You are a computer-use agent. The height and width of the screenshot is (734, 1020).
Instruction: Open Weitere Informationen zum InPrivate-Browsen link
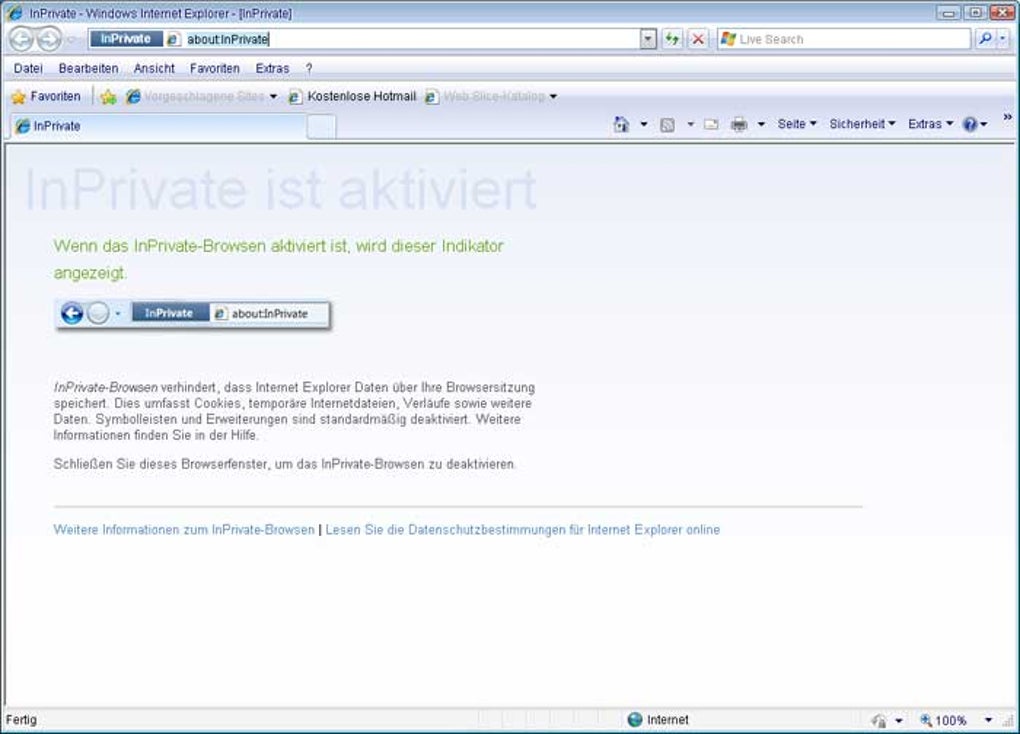(183, 530)
